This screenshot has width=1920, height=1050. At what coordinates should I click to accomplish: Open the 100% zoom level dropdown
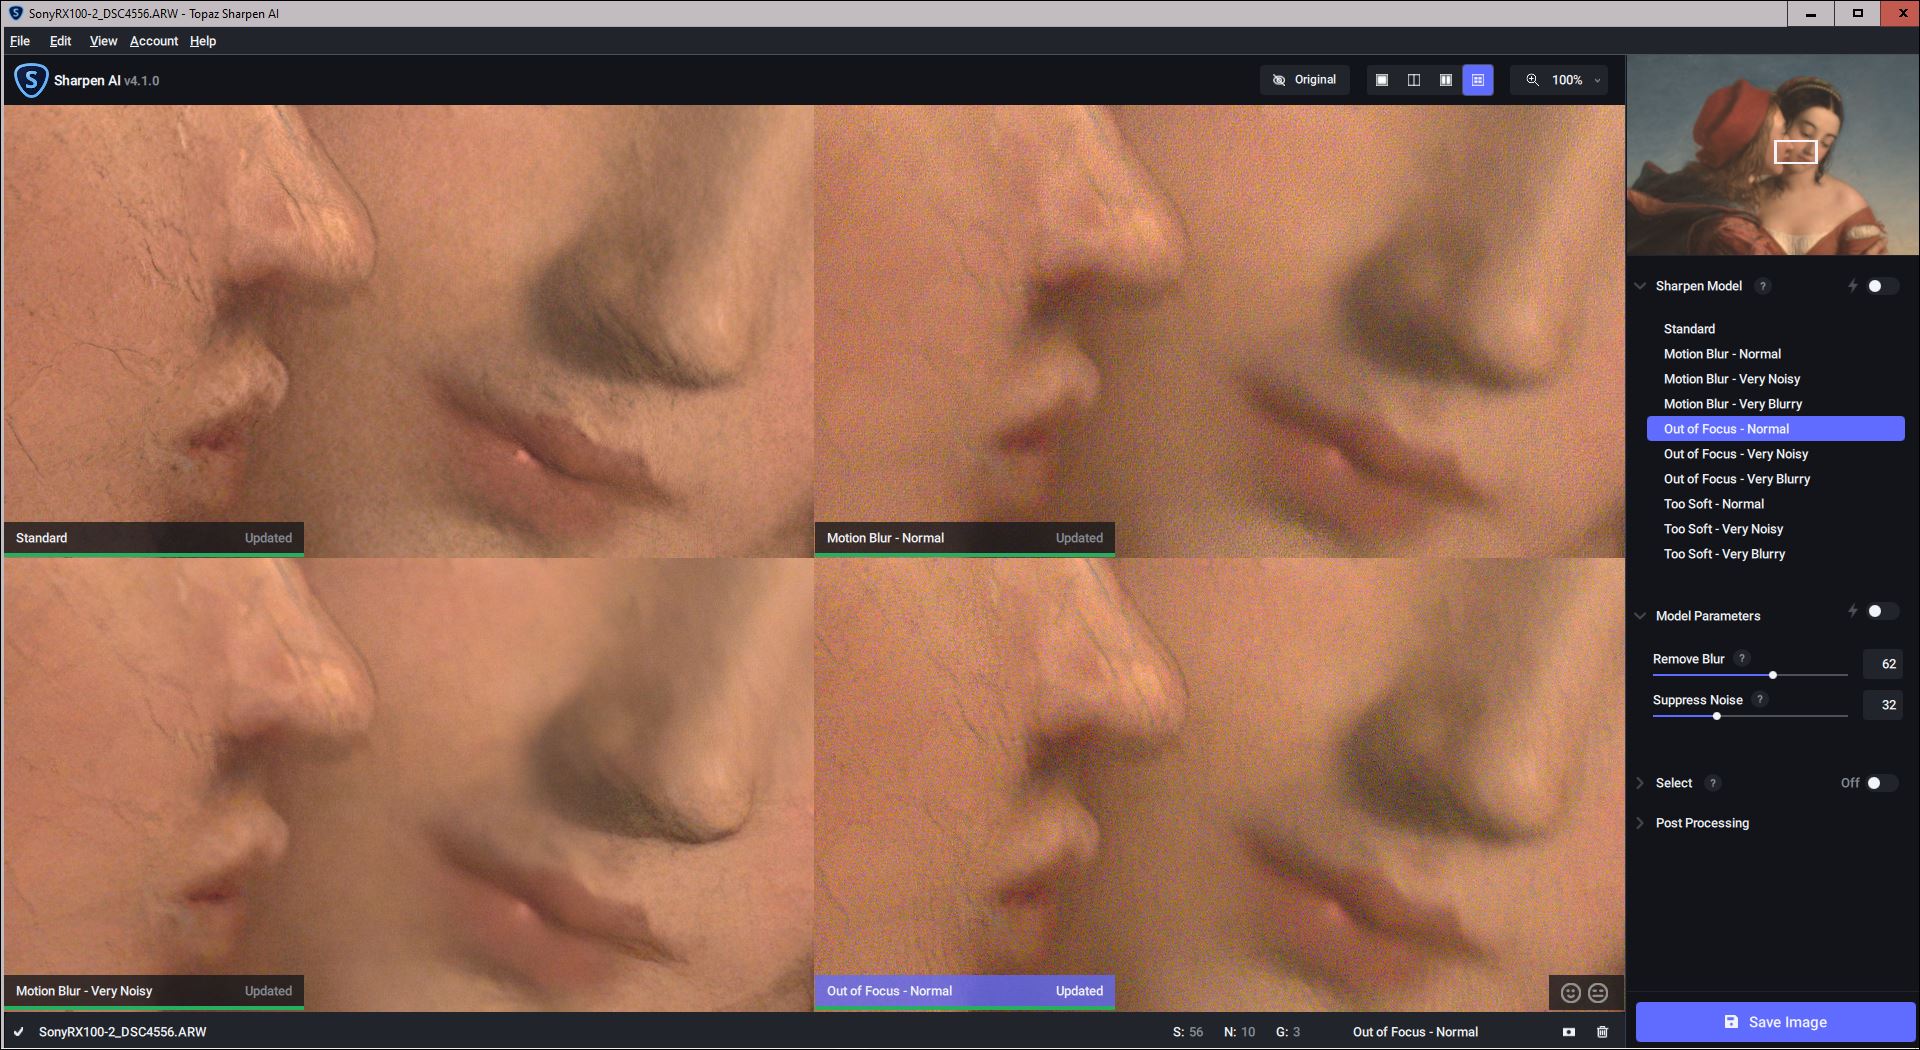pos(1566,80)
